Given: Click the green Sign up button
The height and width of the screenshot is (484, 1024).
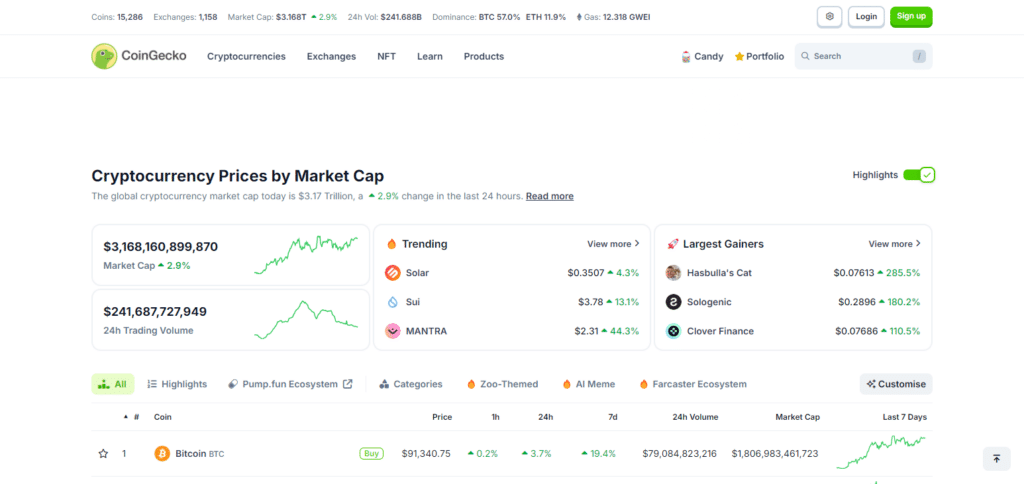Looking at the screenshot, I should point(911,16).
